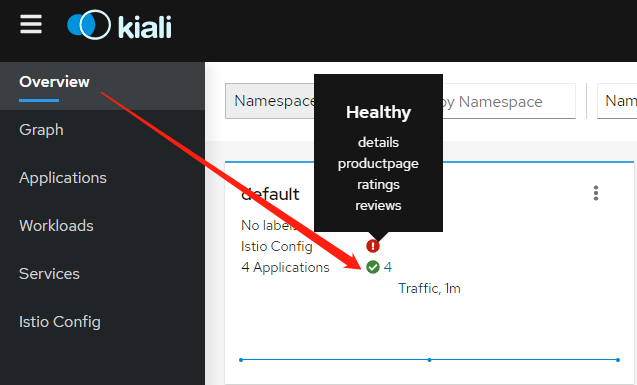637x385 pixels.
Task: Open the Name sort dropdown
Action: pos(617,101)
